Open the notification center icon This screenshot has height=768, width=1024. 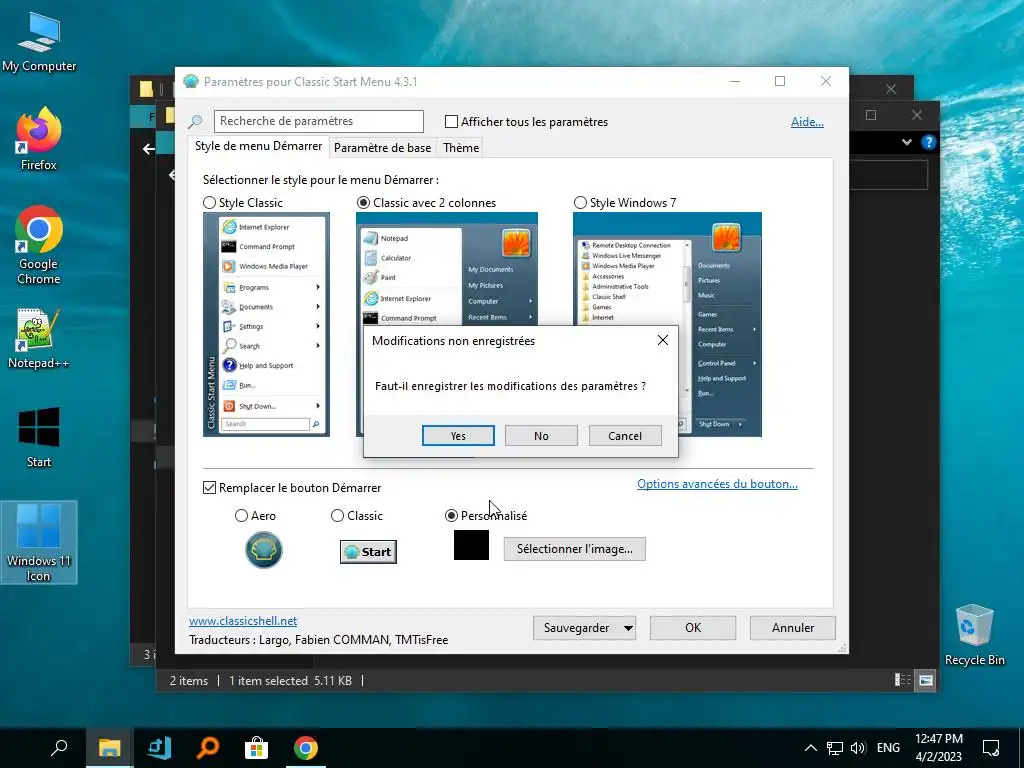(991, 748)
